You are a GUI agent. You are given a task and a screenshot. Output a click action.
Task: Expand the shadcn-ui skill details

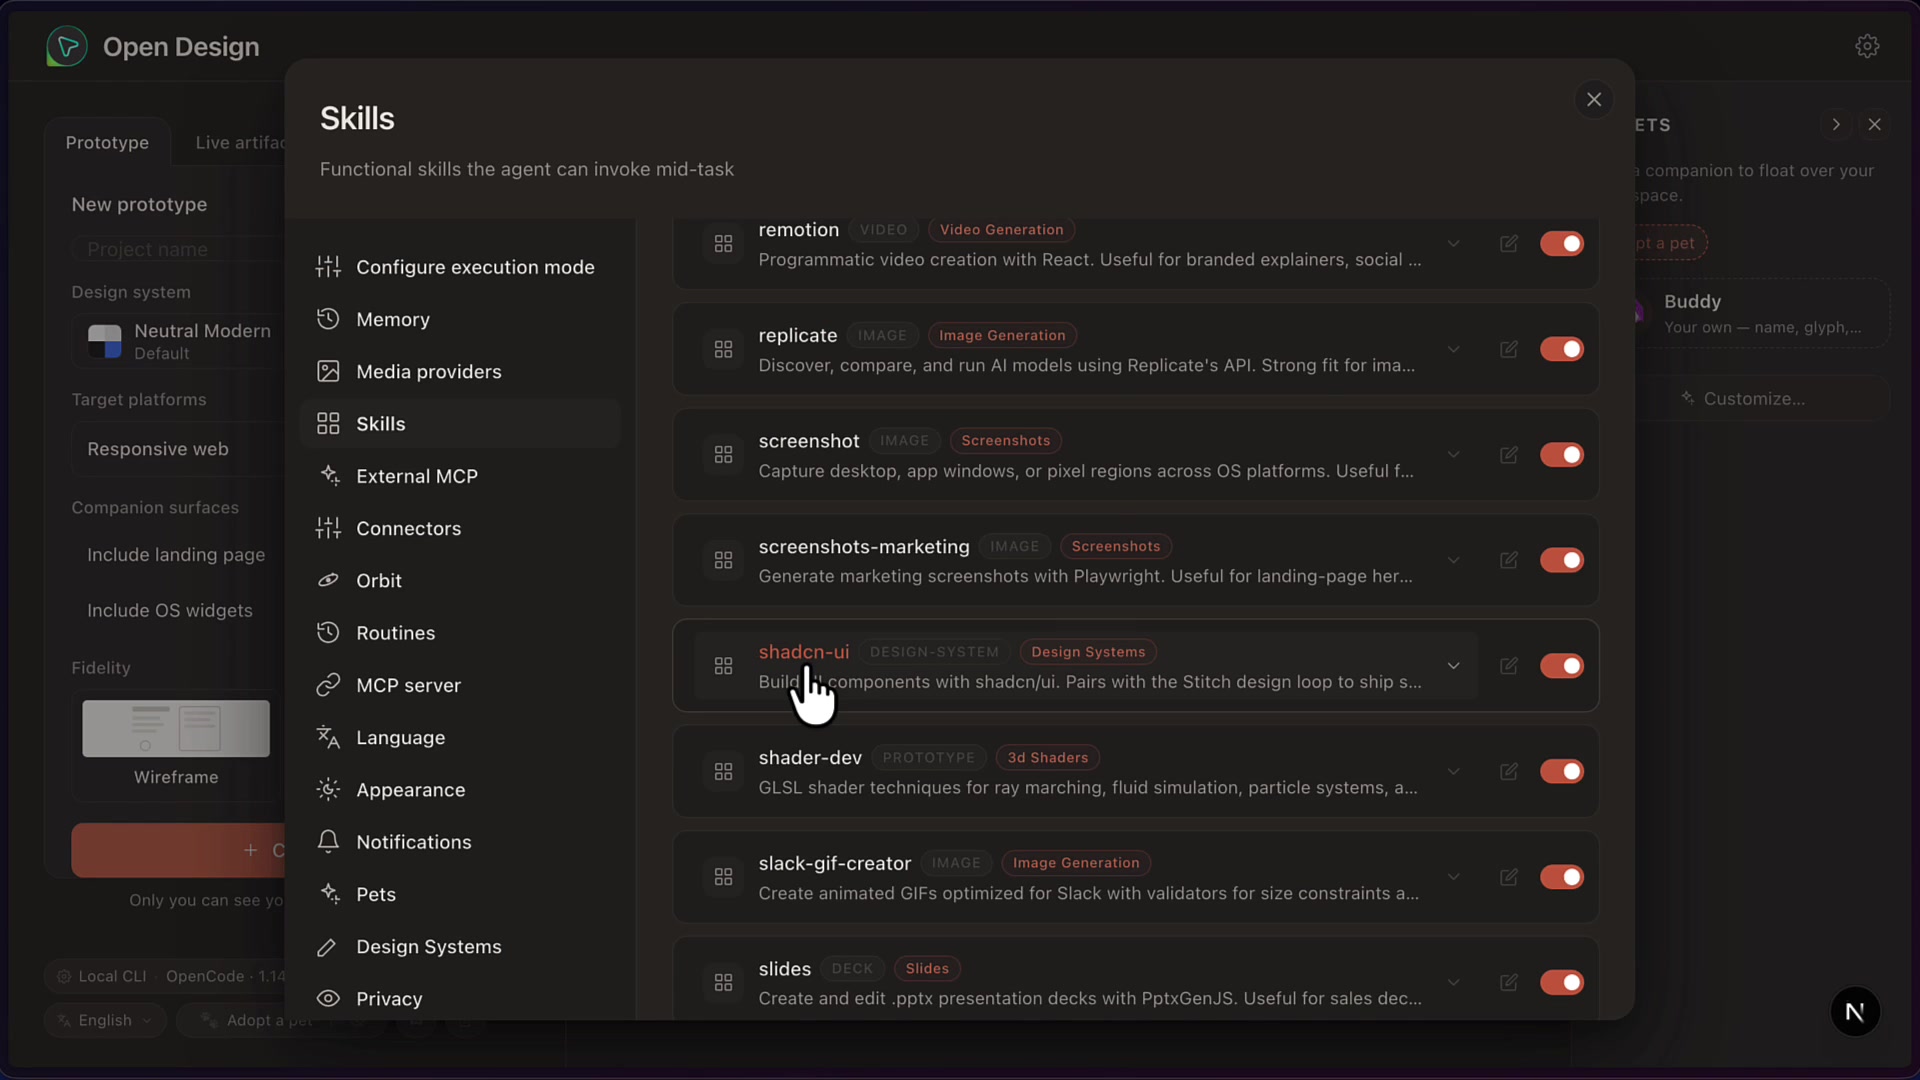pyautogui.click(x=1454, y=666)
